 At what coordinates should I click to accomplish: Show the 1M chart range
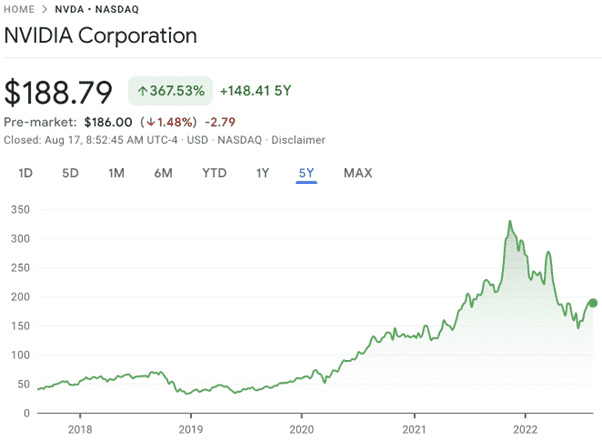tap(116, 173)
